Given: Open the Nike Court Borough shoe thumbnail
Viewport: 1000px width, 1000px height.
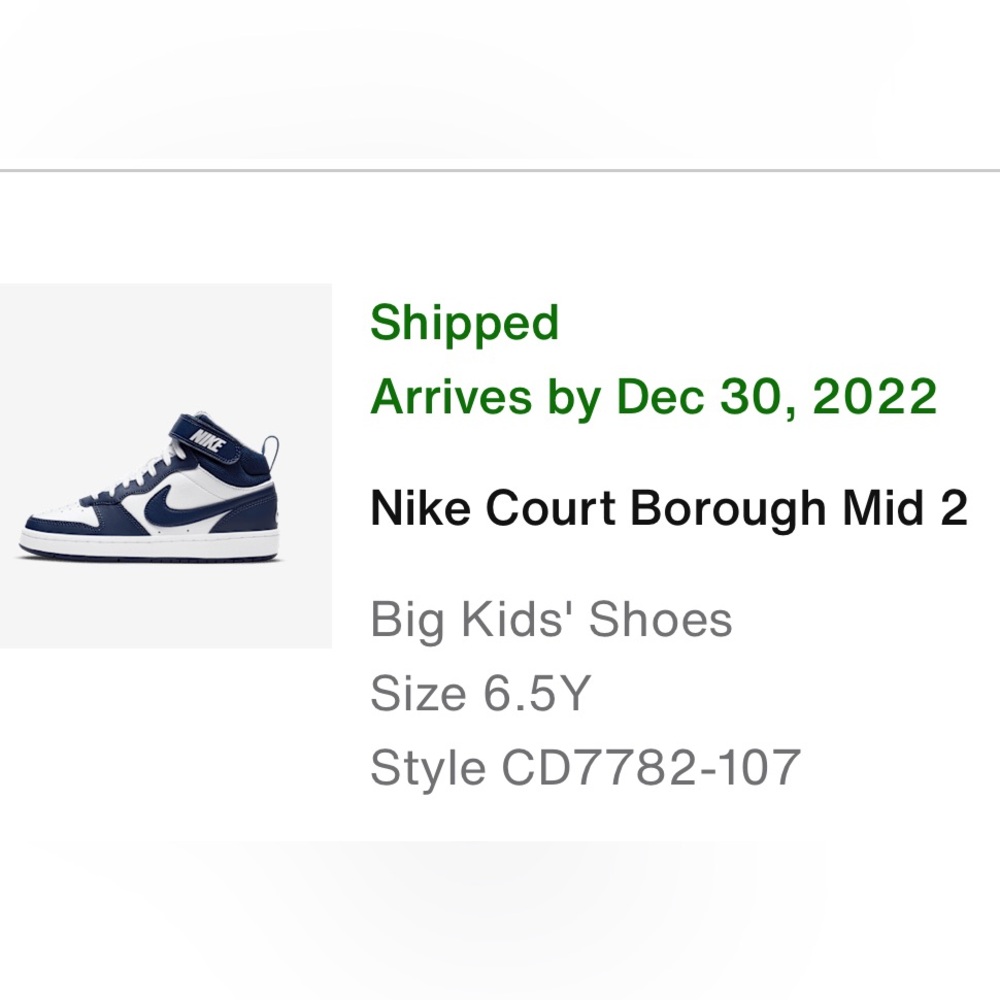Looking at the screenshot, I should click(x=166, y=466).
